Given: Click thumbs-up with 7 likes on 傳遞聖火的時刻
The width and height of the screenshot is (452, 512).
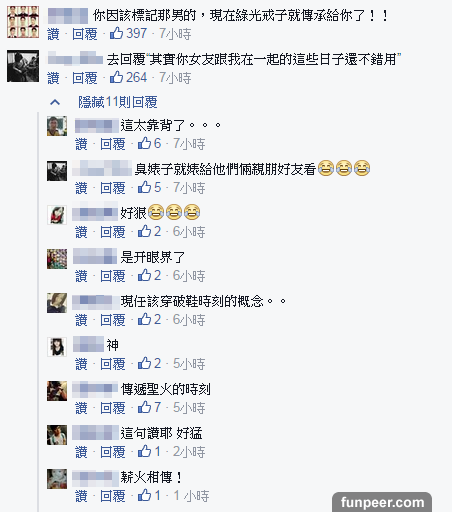Looking at the screenshot, I should tap(145, 407).
